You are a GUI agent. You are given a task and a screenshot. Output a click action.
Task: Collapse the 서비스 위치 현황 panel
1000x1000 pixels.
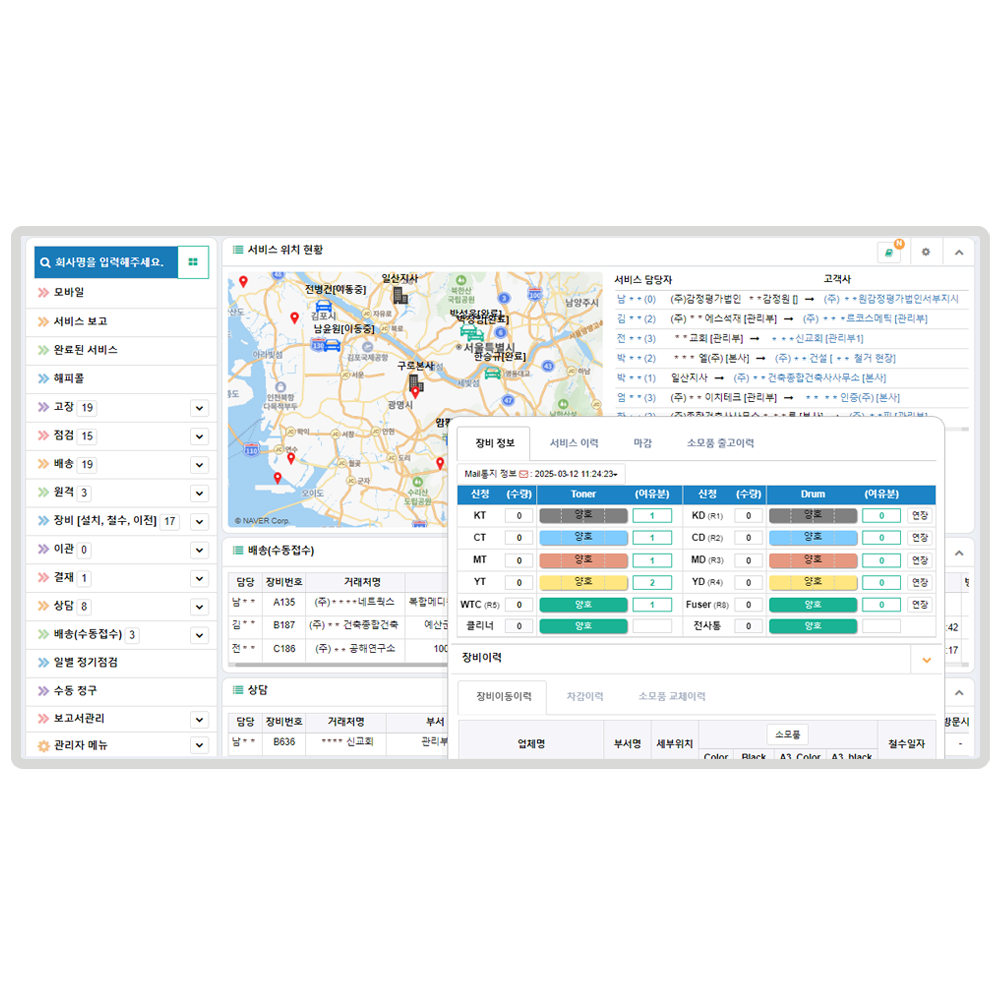point(958,252)
